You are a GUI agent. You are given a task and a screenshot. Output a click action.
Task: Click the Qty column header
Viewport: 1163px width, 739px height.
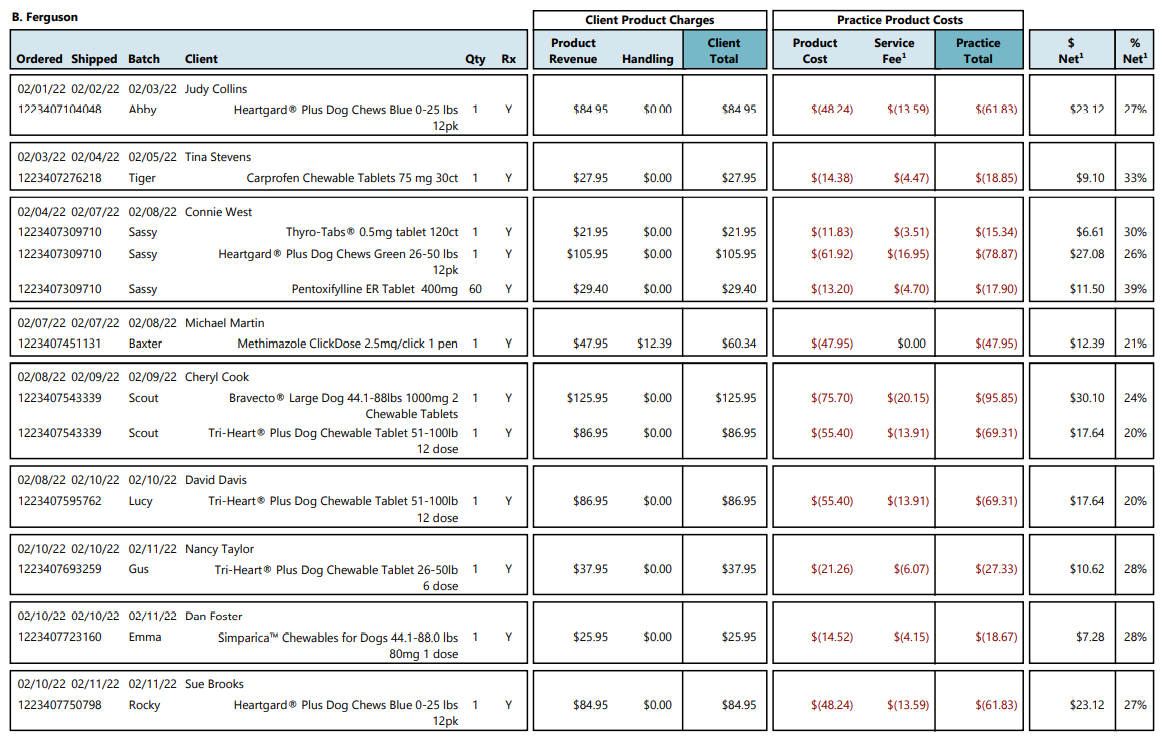[475, 59]
